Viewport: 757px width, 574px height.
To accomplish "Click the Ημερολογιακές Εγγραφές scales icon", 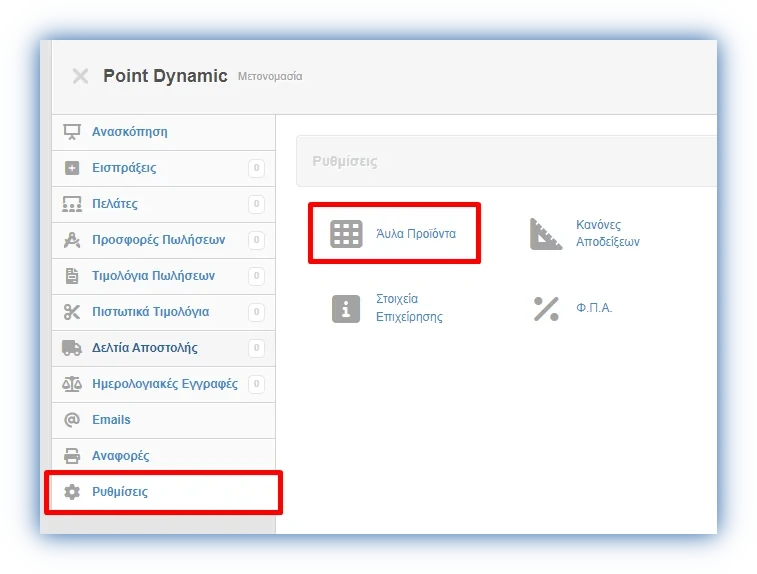I will point(71,384).
